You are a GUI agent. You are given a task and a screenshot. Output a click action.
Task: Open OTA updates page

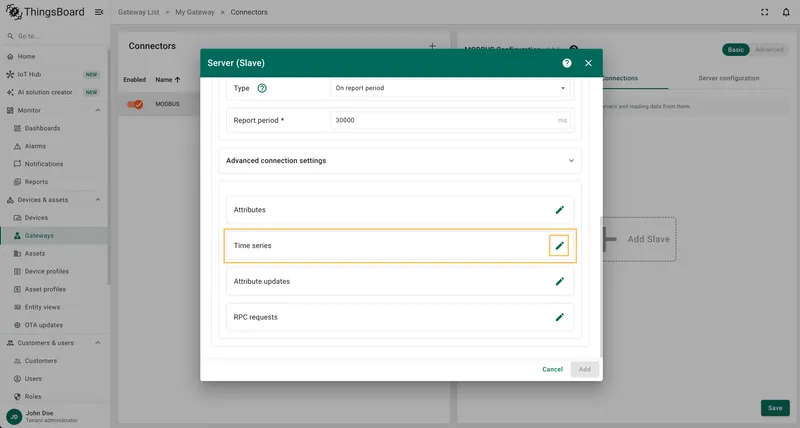click(x=54, y=325)
